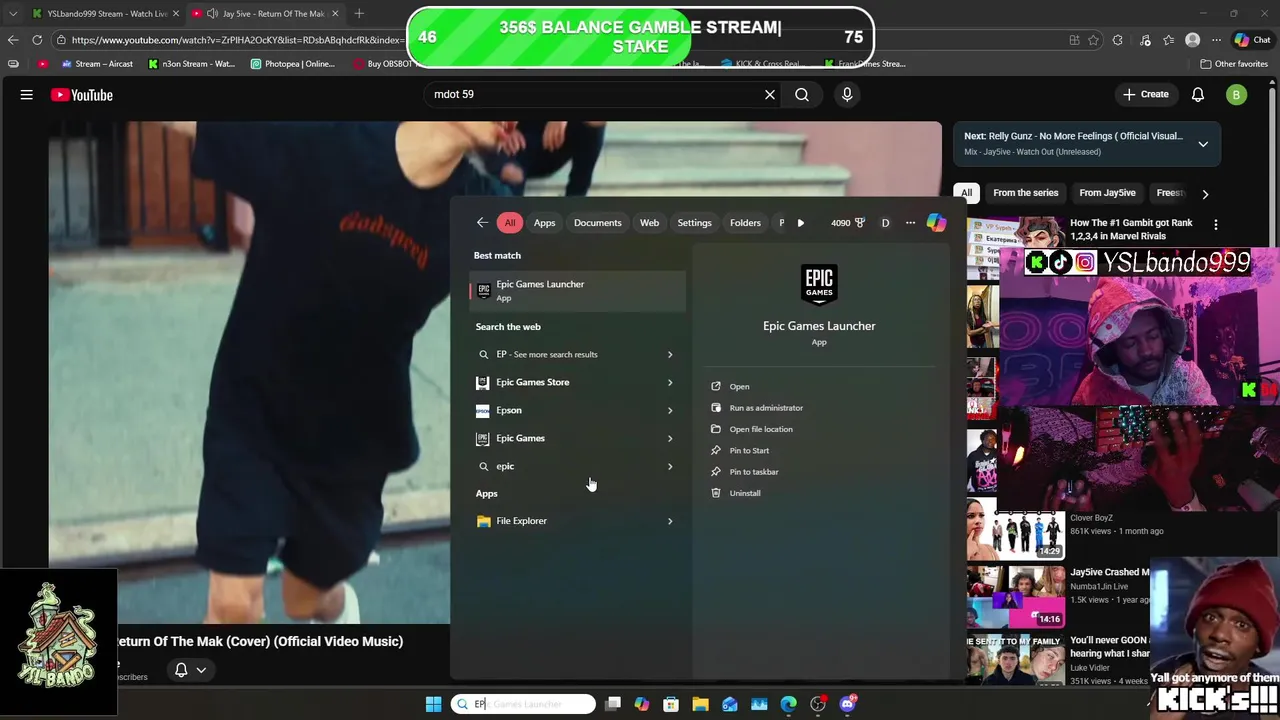Open Edge Copilot Chat button

pyautogui.click(x=1253, y=40)
